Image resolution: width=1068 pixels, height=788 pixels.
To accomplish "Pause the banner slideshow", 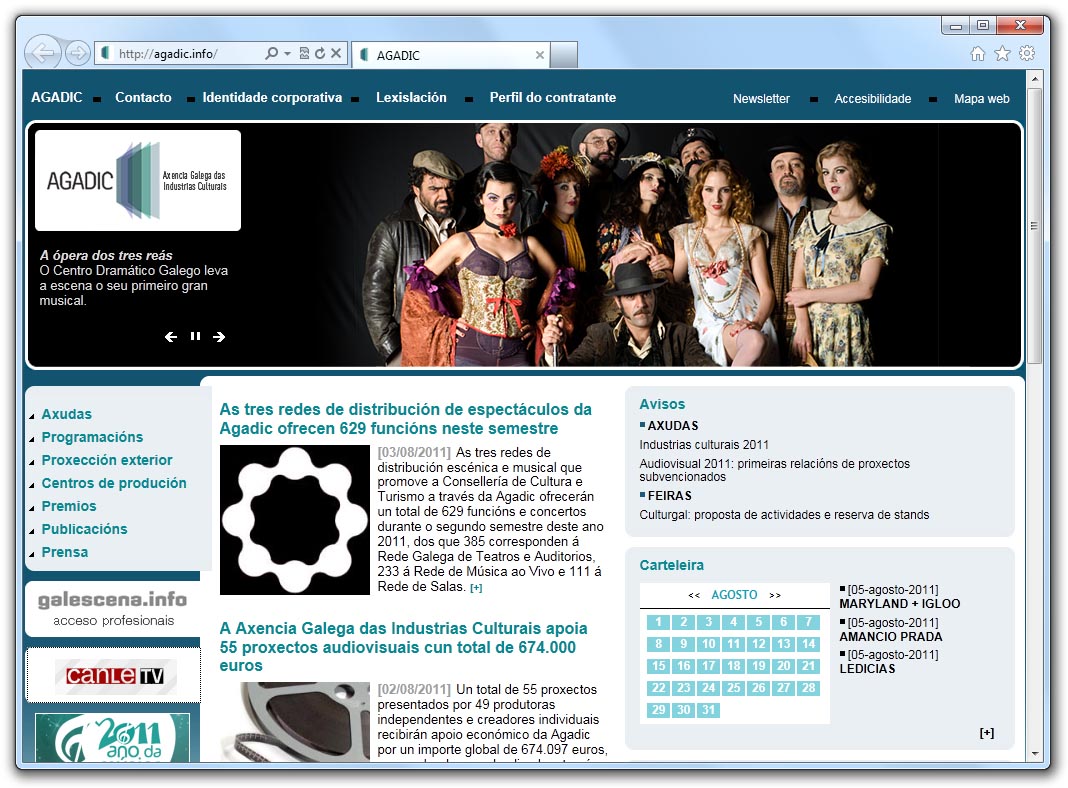I will [195, 336].
